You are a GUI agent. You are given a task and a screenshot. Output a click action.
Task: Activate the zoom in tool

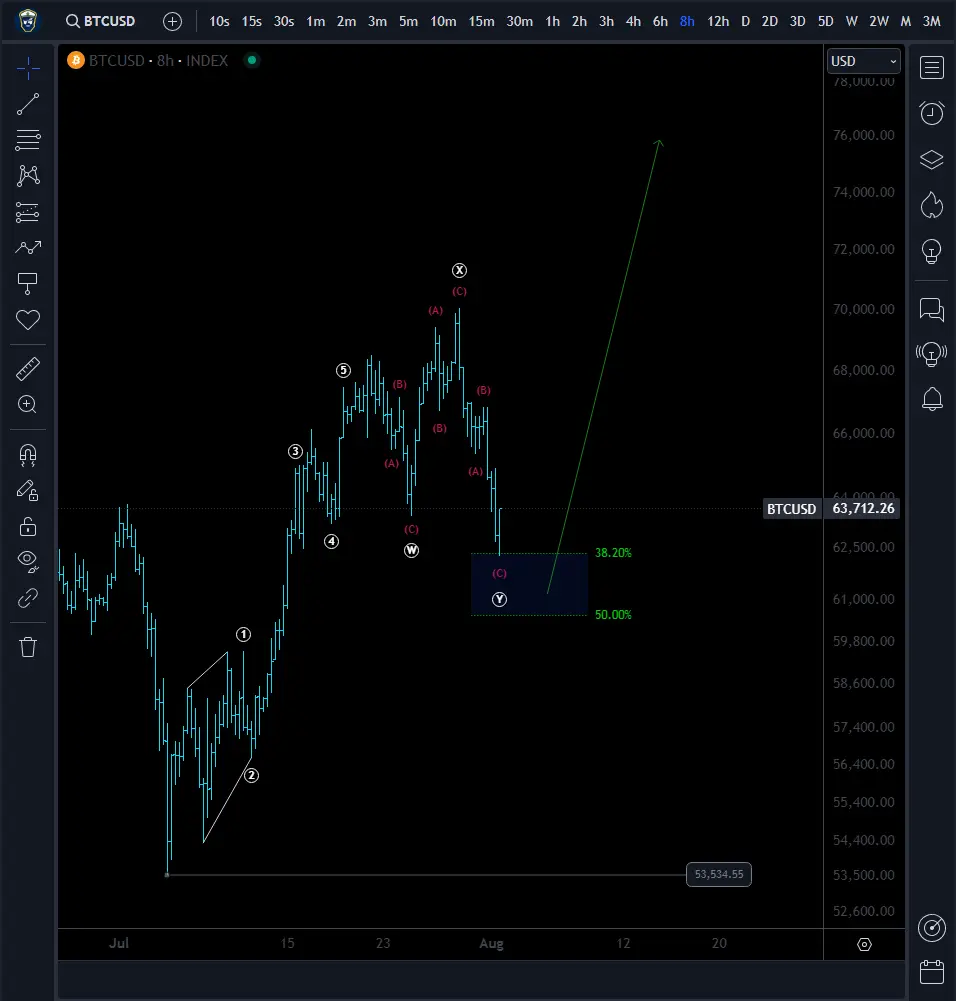point(28,404)
